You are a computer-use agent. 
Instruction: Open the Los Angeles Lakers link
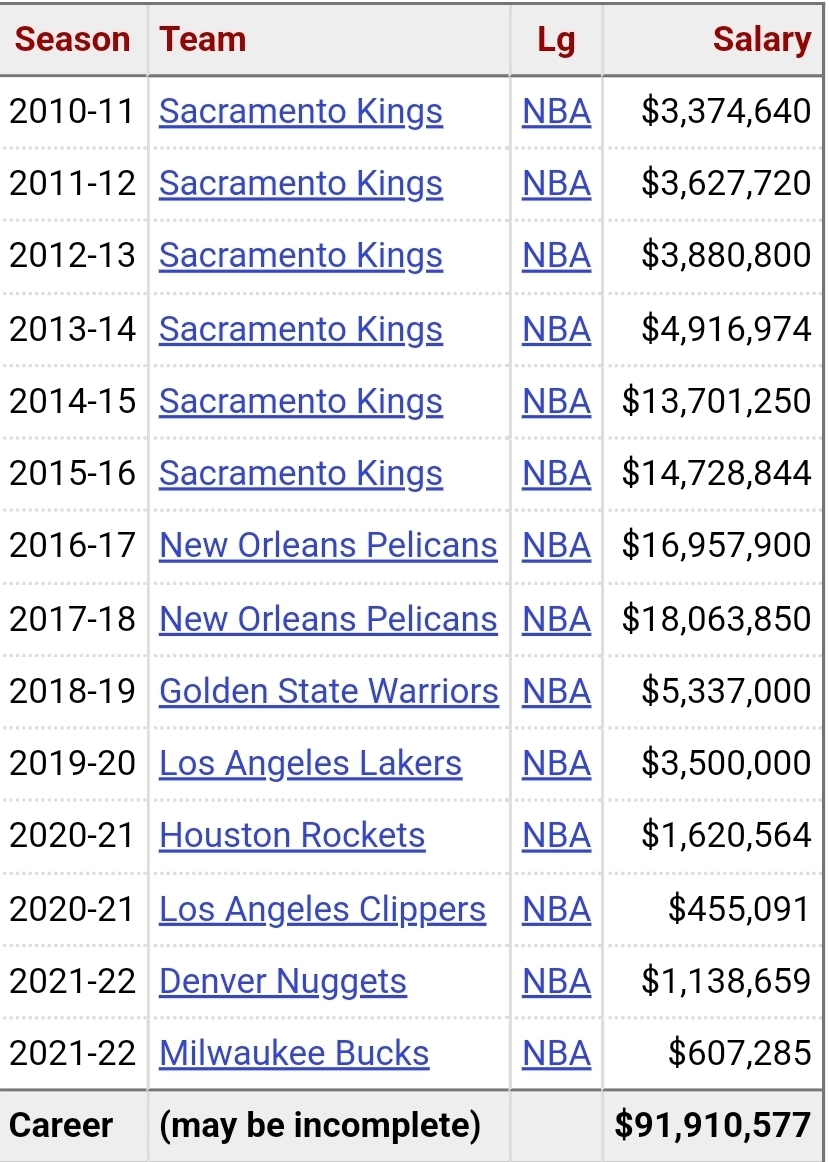pos(310,763)
